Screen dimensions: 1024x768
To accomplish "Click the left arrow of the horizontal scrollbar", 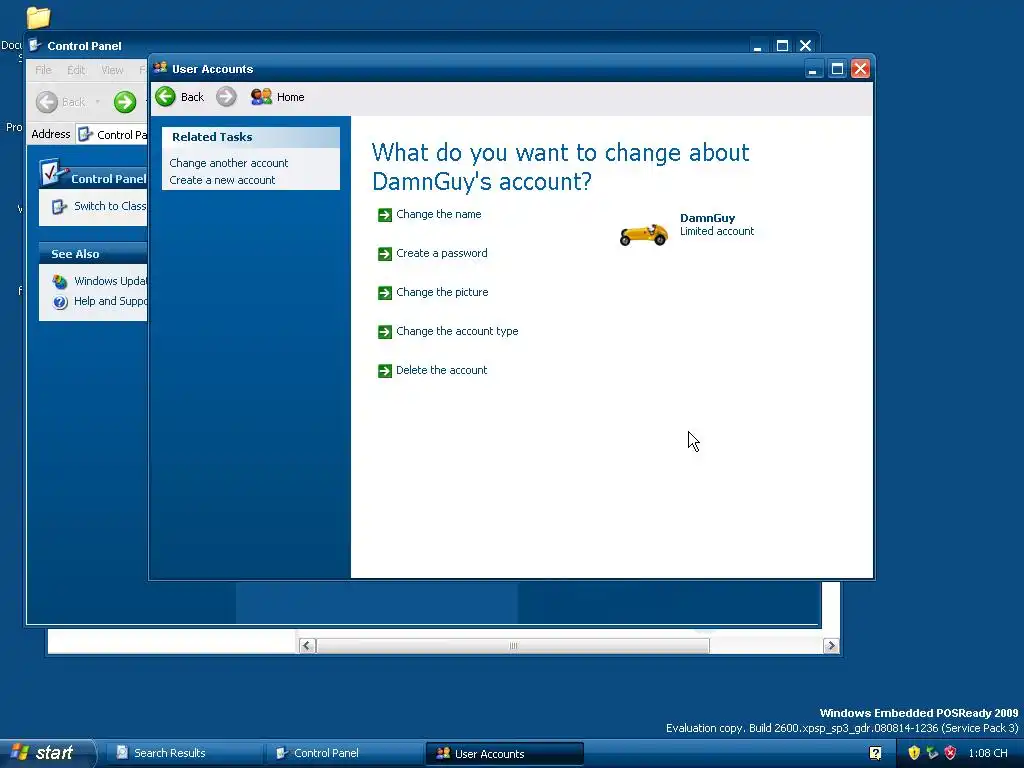I will 307,646.
